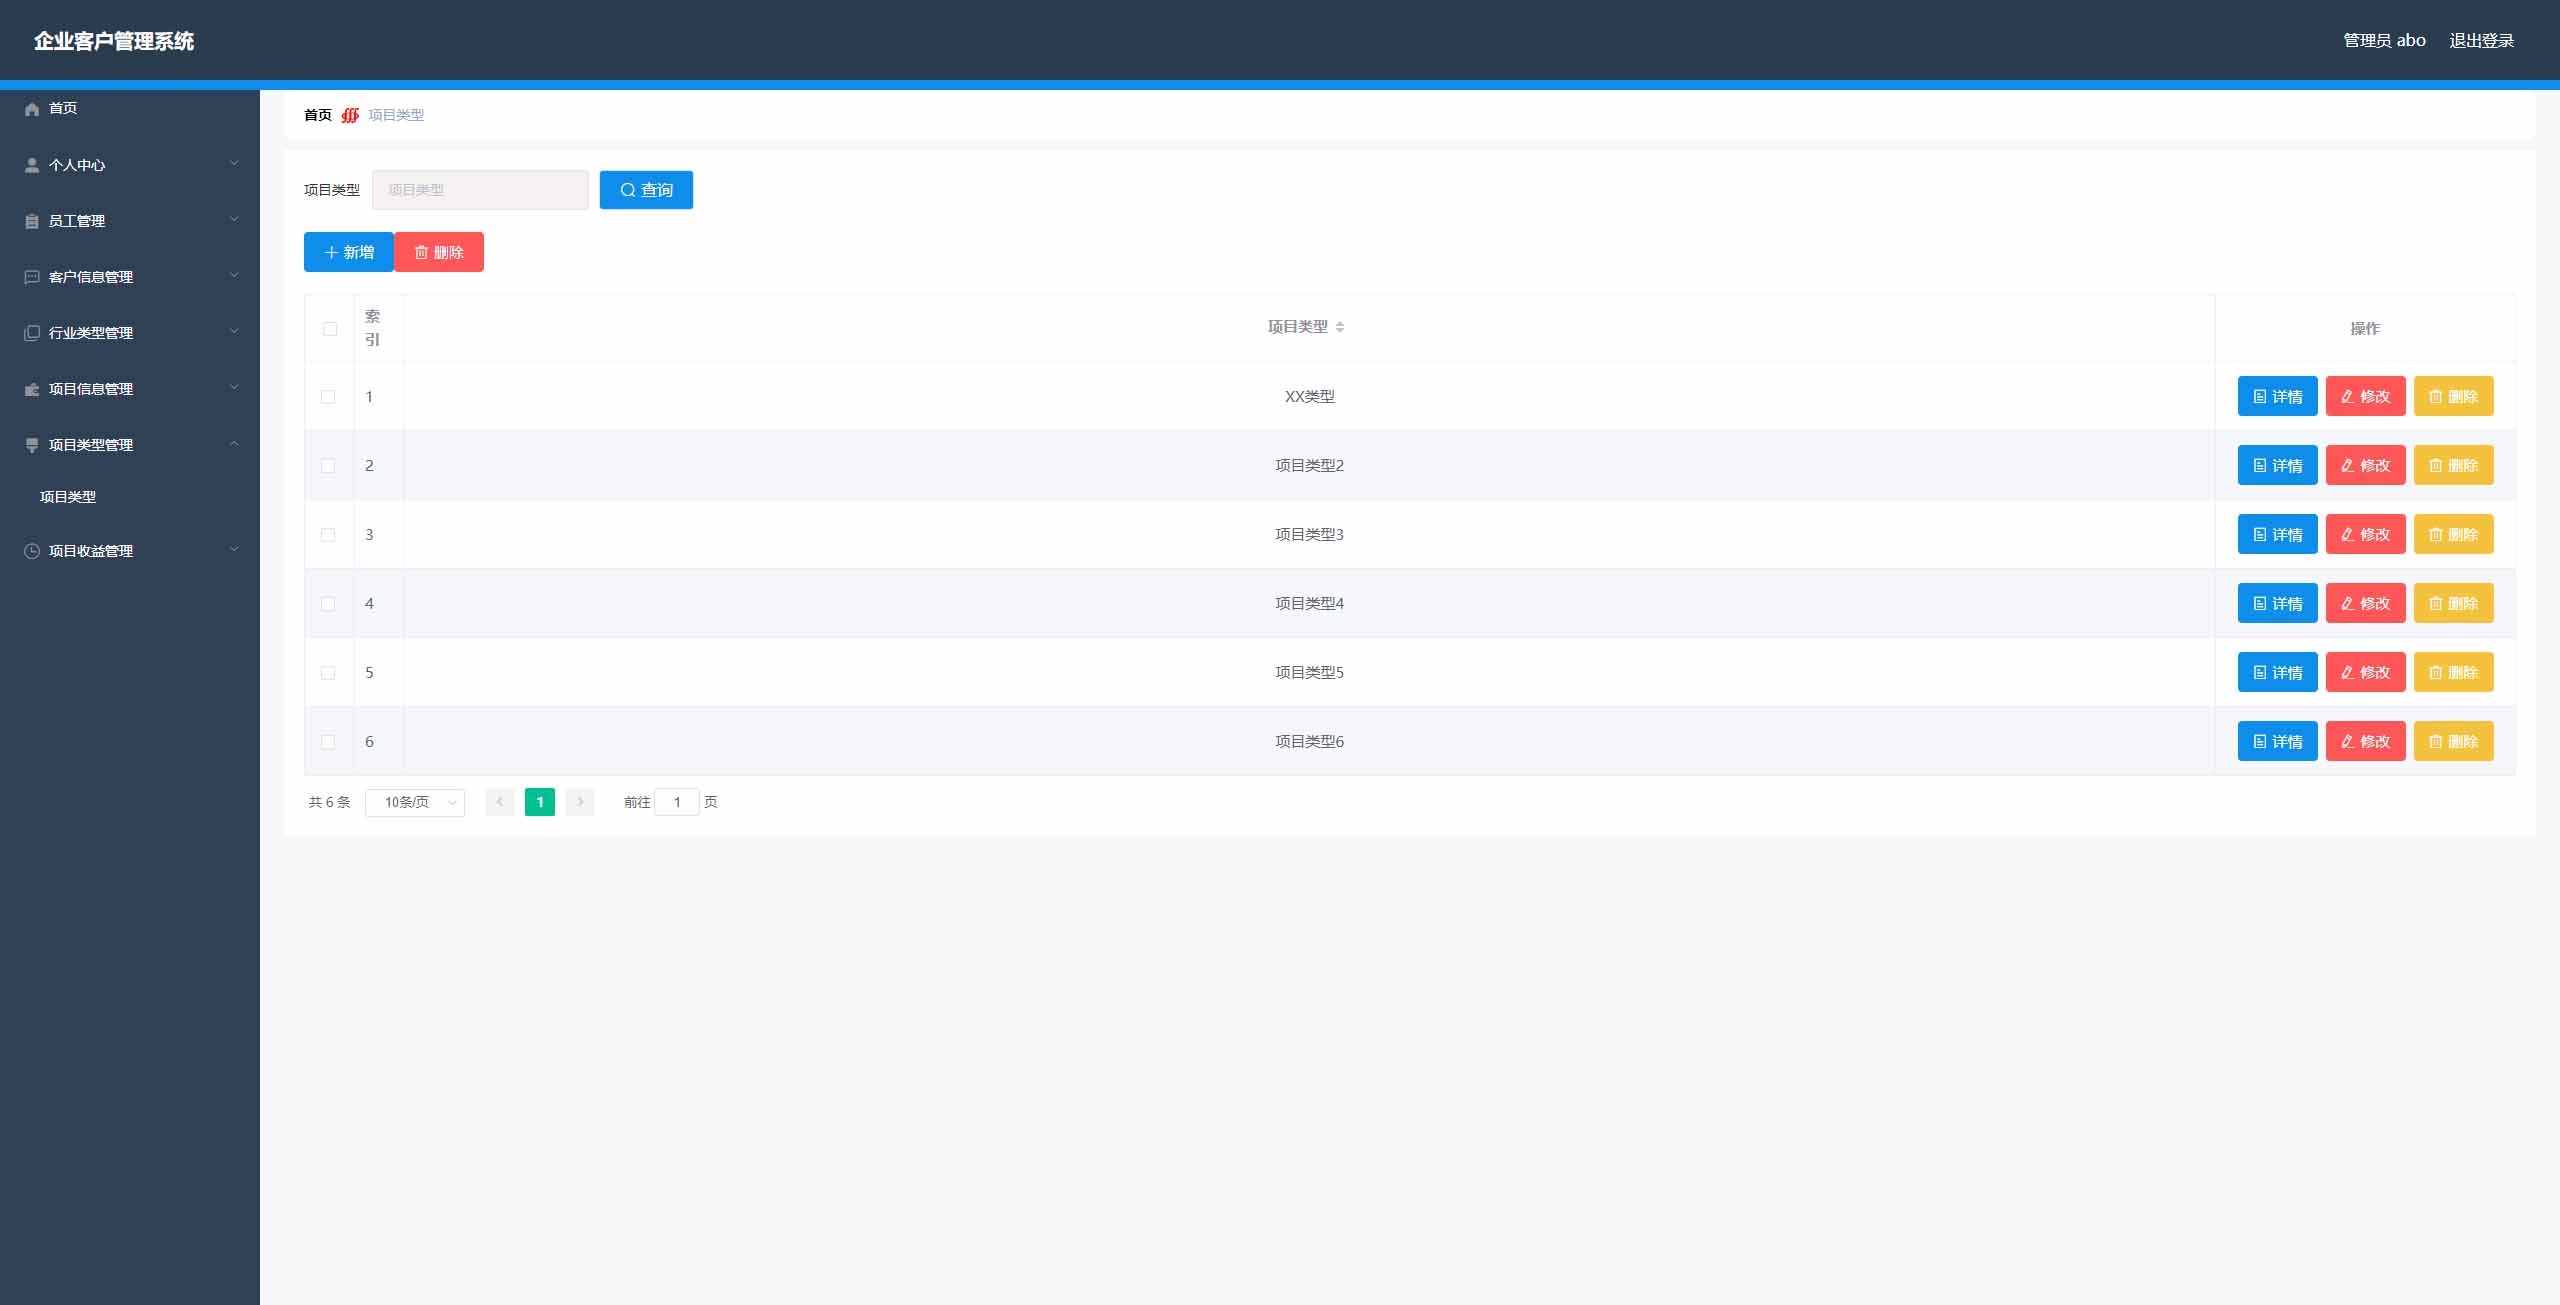The width and height of the screenshot is (2560, 1305).
Task: Click the clock icon beside 项目收益管理
Action: (32, 551)
